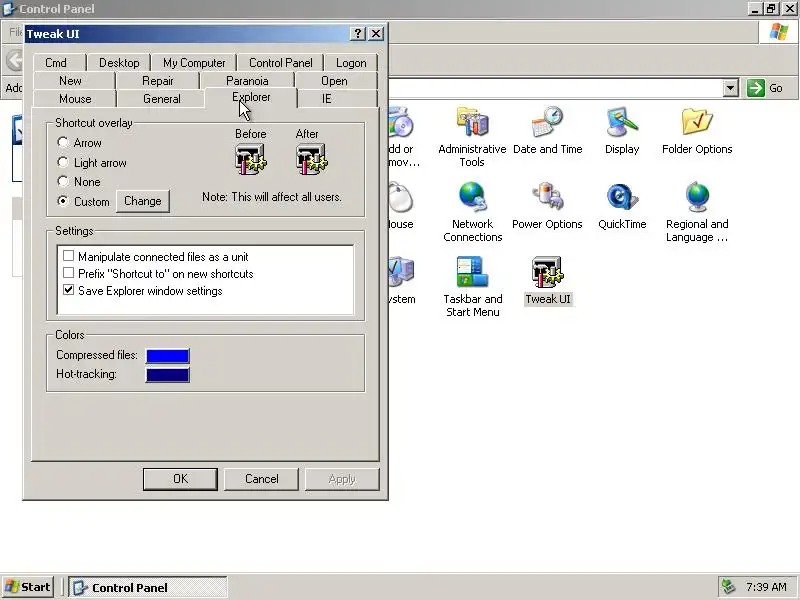Enable Manipulate connected files as a unit

coord(68,256)
